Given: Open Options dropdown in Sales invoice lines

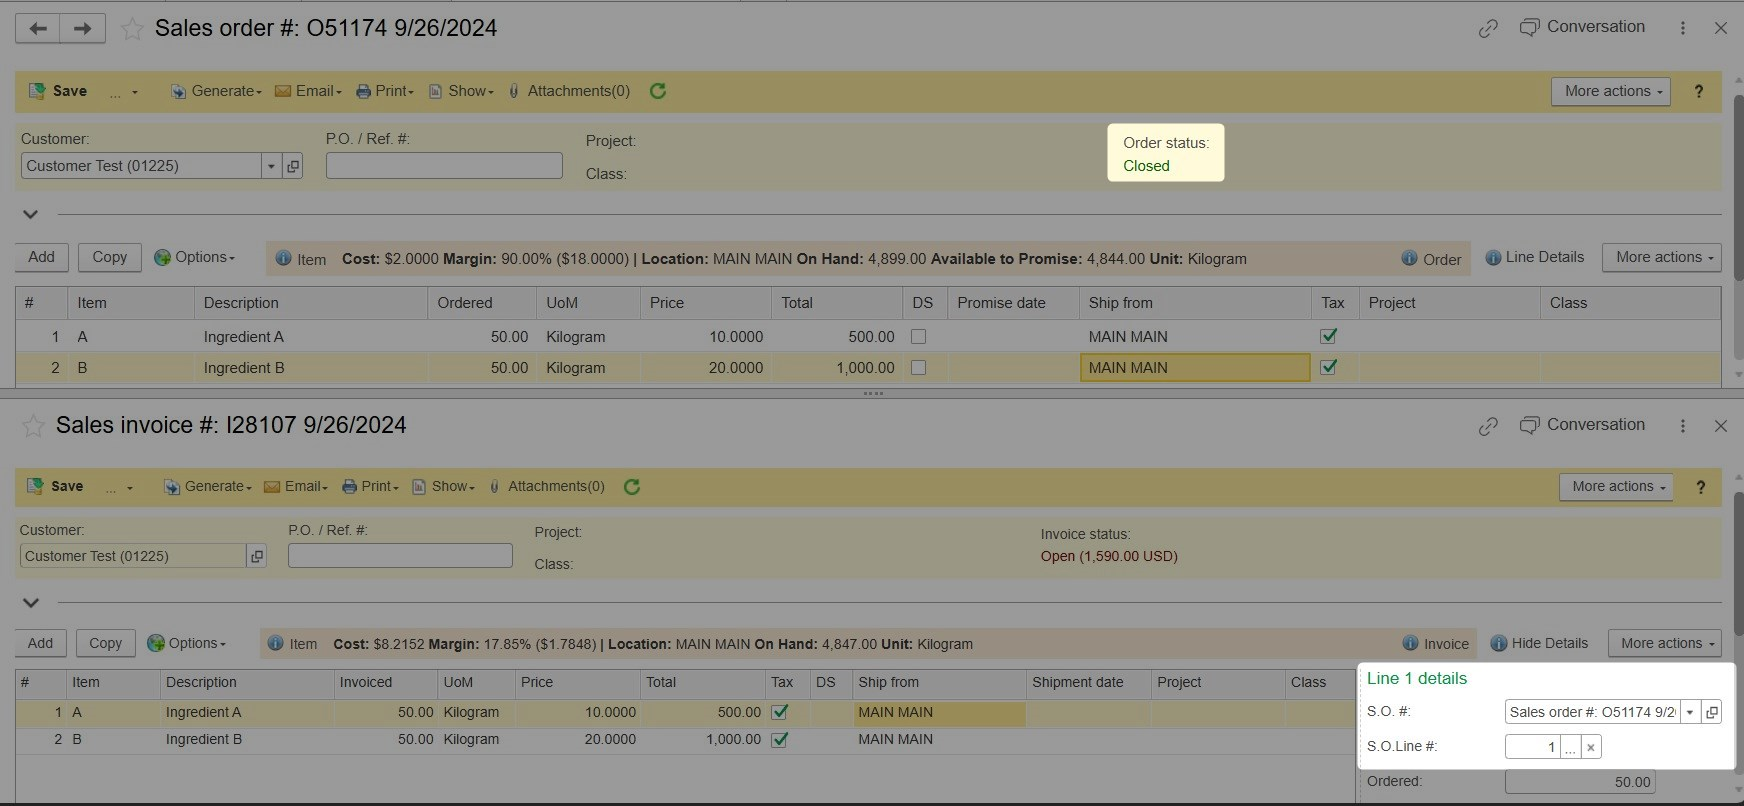Looking at the screenshot, I should pyautogui.click(x=187, y=644).
